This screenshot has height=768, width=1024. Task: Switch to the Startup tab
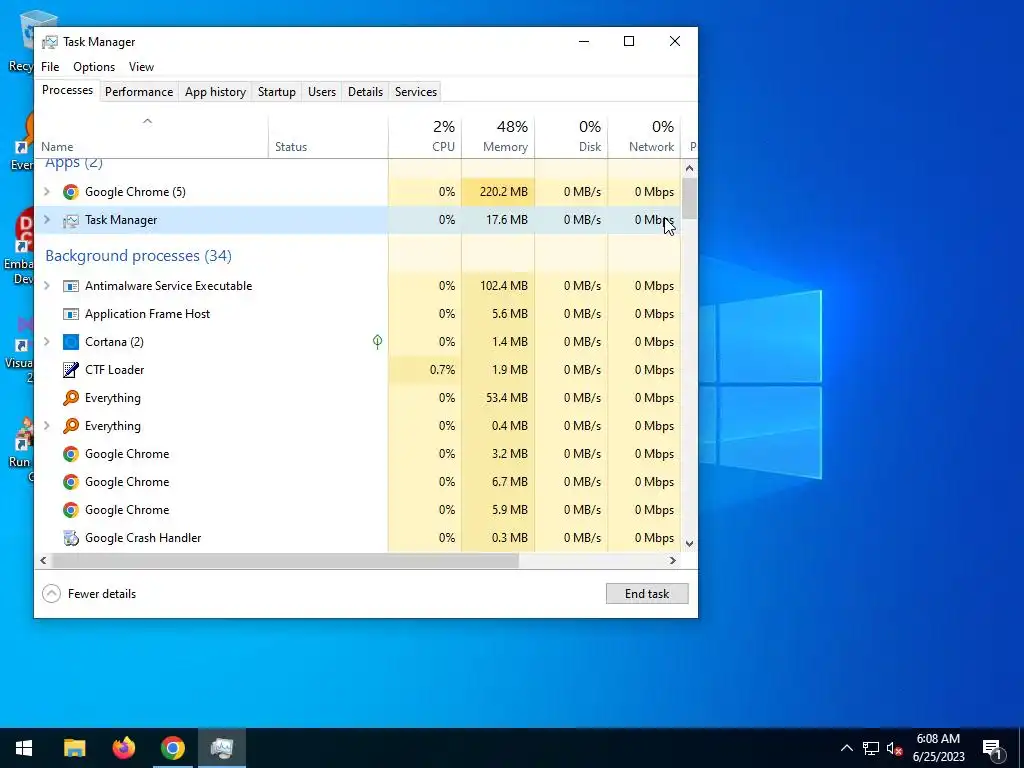(277, 92)
